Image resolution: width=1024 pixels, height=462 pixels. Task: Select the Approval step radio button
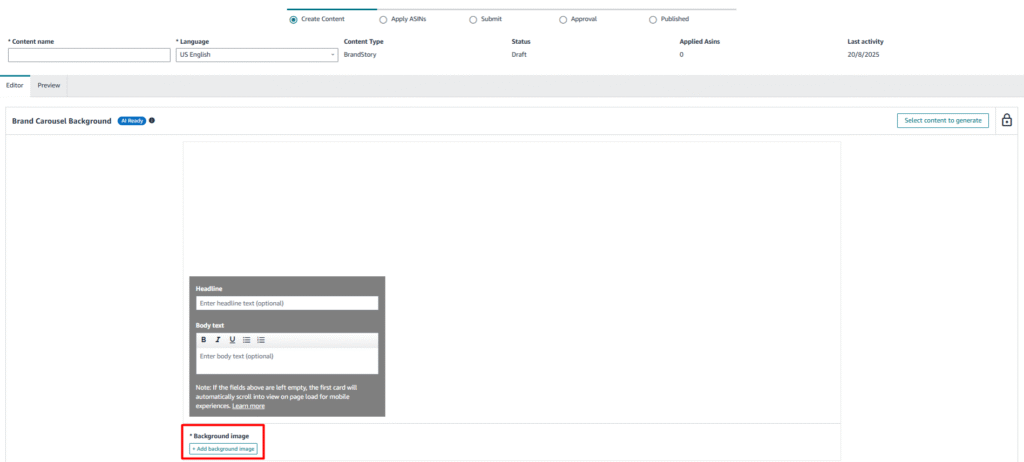pos(563,19)
